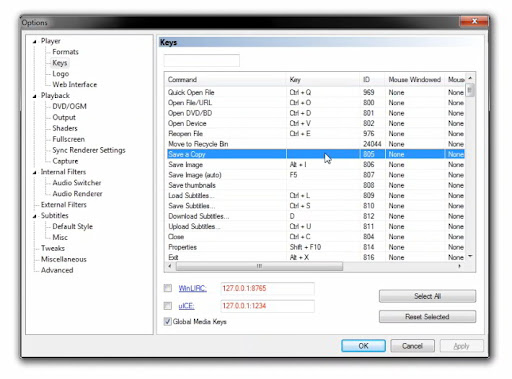The image size is (512, 379).
Task: Click the horizontal scroll left arrow
Action: click(170, 266)
